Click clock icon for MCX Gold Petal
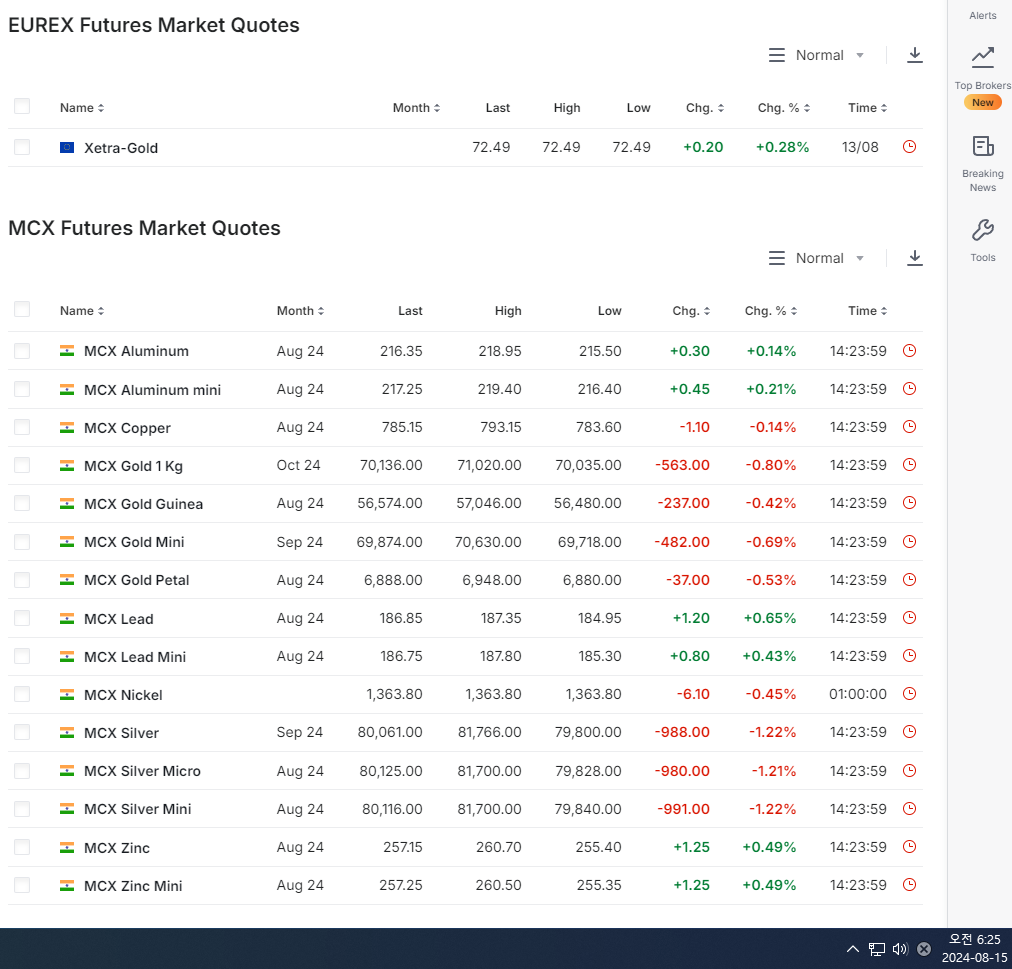 click(x=909, y=580)
